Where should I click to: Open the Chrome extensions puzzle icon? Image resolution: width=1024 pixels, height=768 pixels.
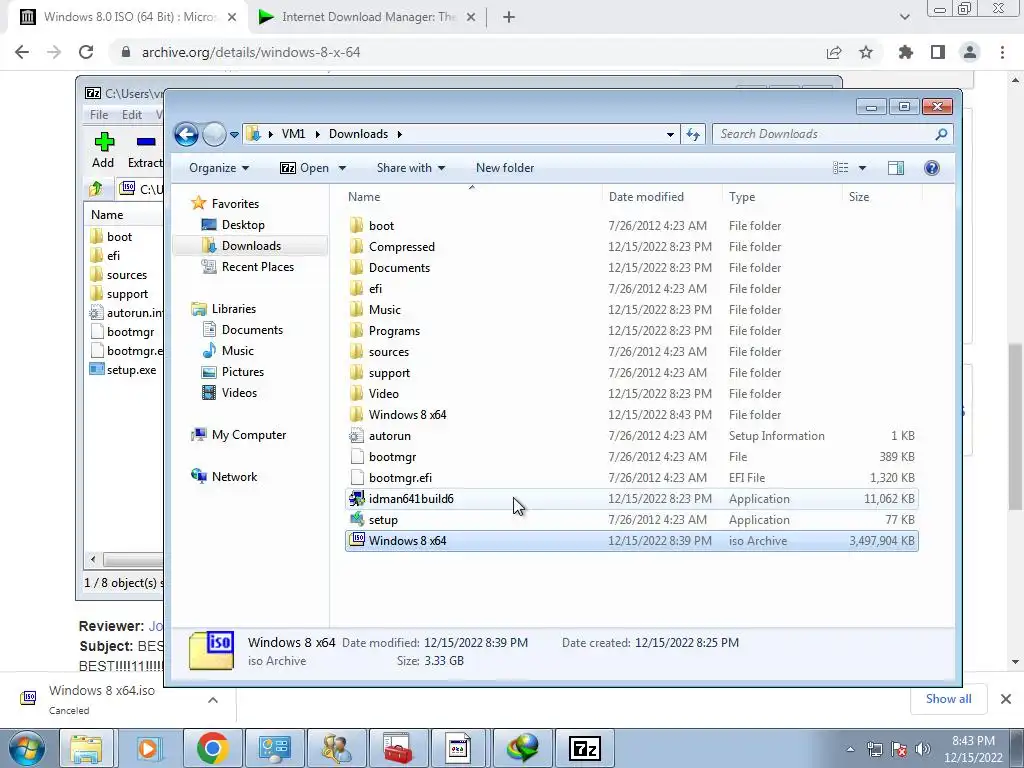(x=906, y=52)
